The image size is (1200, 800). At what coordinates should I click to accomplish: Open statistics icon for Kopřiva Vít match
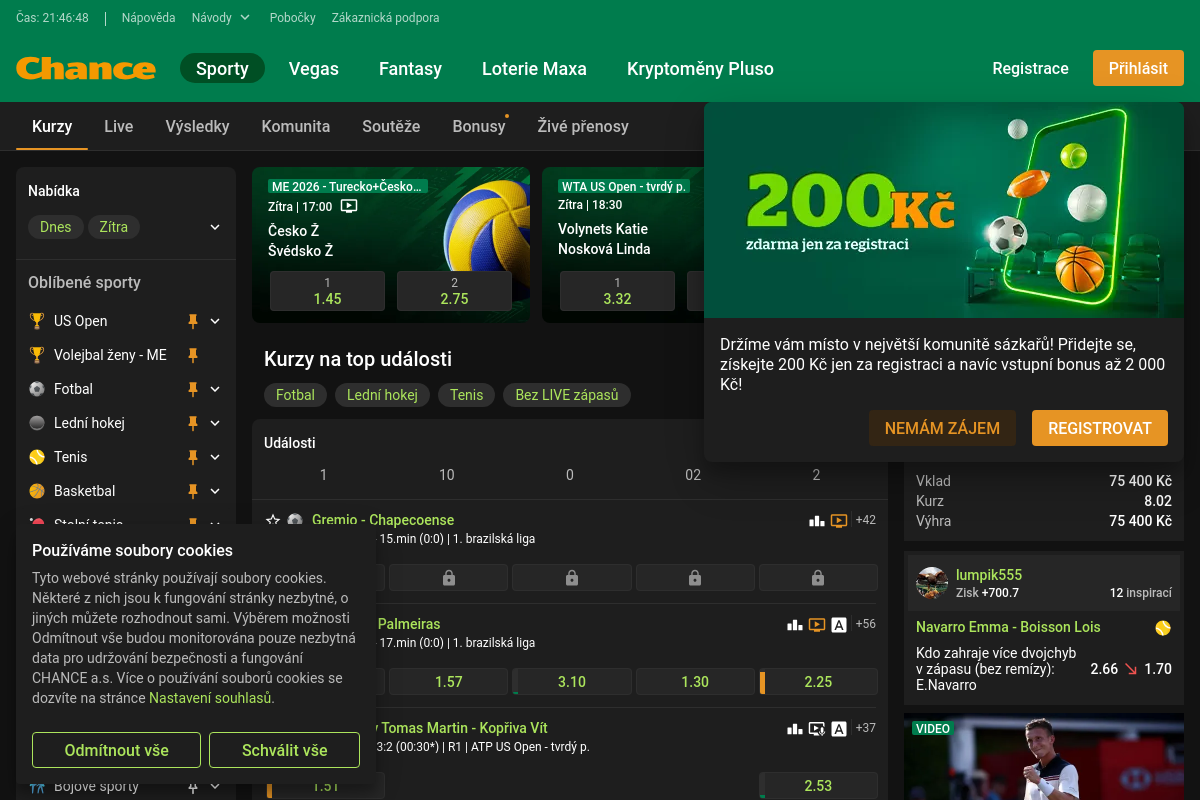pos(795,728)
